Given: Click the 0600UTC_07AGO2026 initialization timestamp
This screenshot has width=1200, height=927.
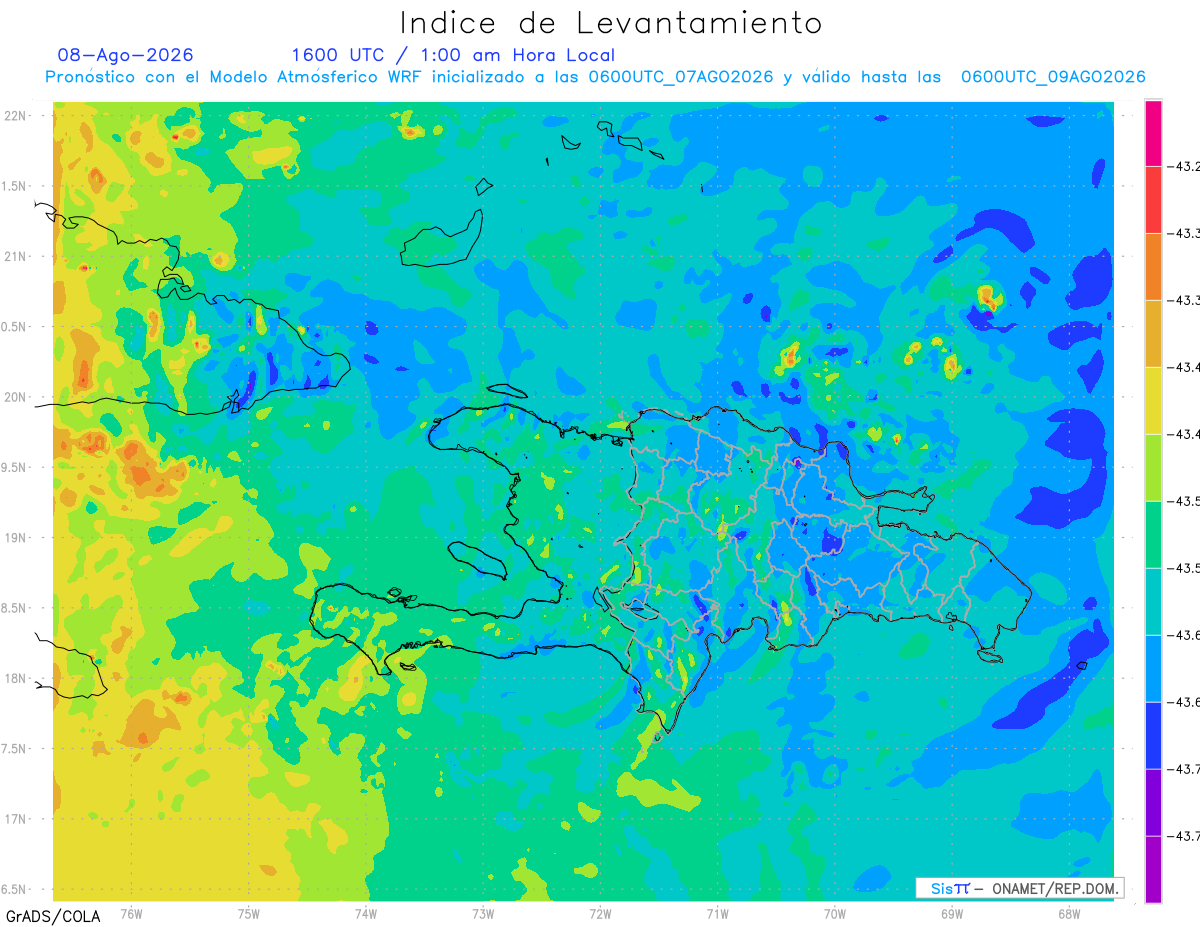Looking at the screenshot, I should click(x=681, y=77).
